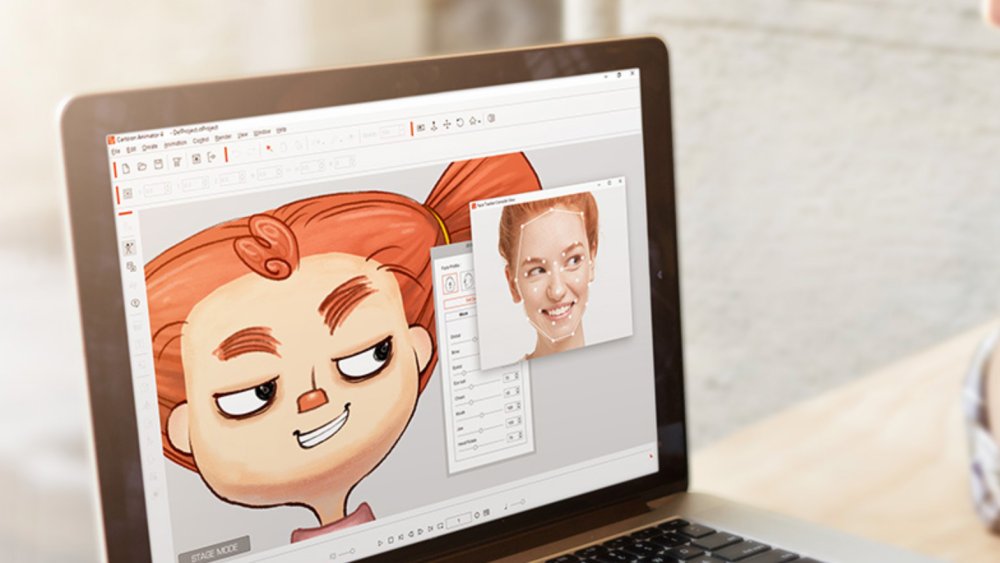The height and width of the screenshot is (563, 1000).
Task: Click the current frame number field
Action: pos(459,520)
